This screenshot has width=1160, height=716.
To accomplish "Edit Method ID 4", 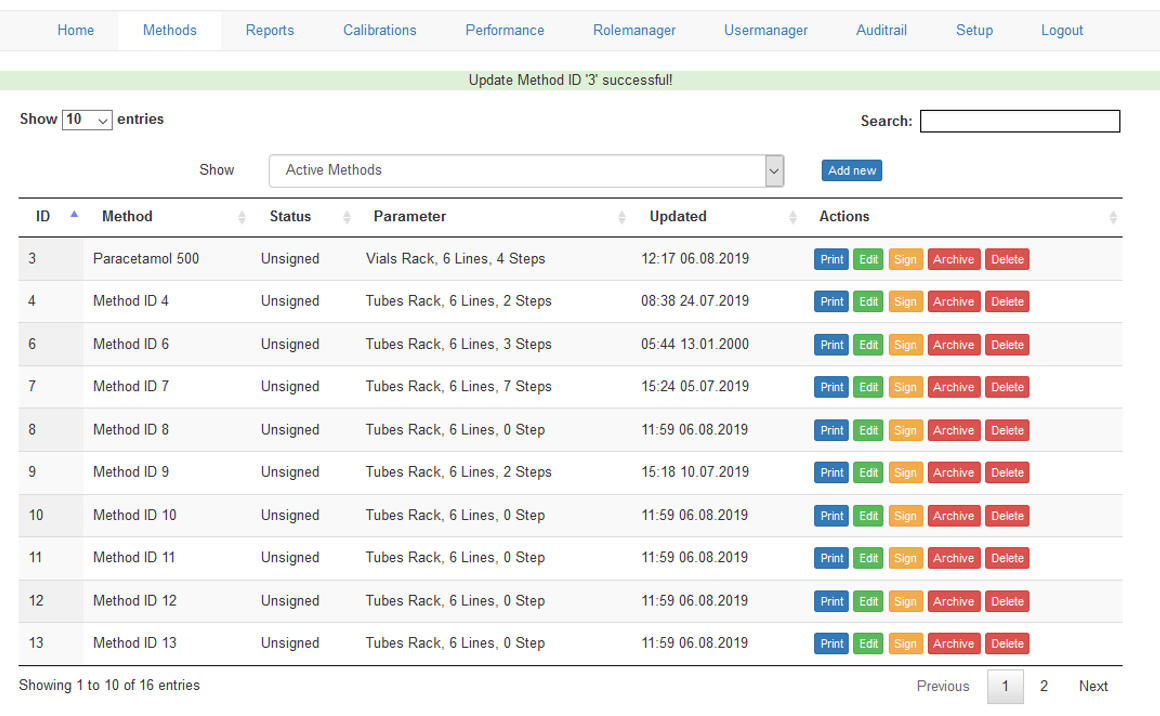I will point(868,302).
